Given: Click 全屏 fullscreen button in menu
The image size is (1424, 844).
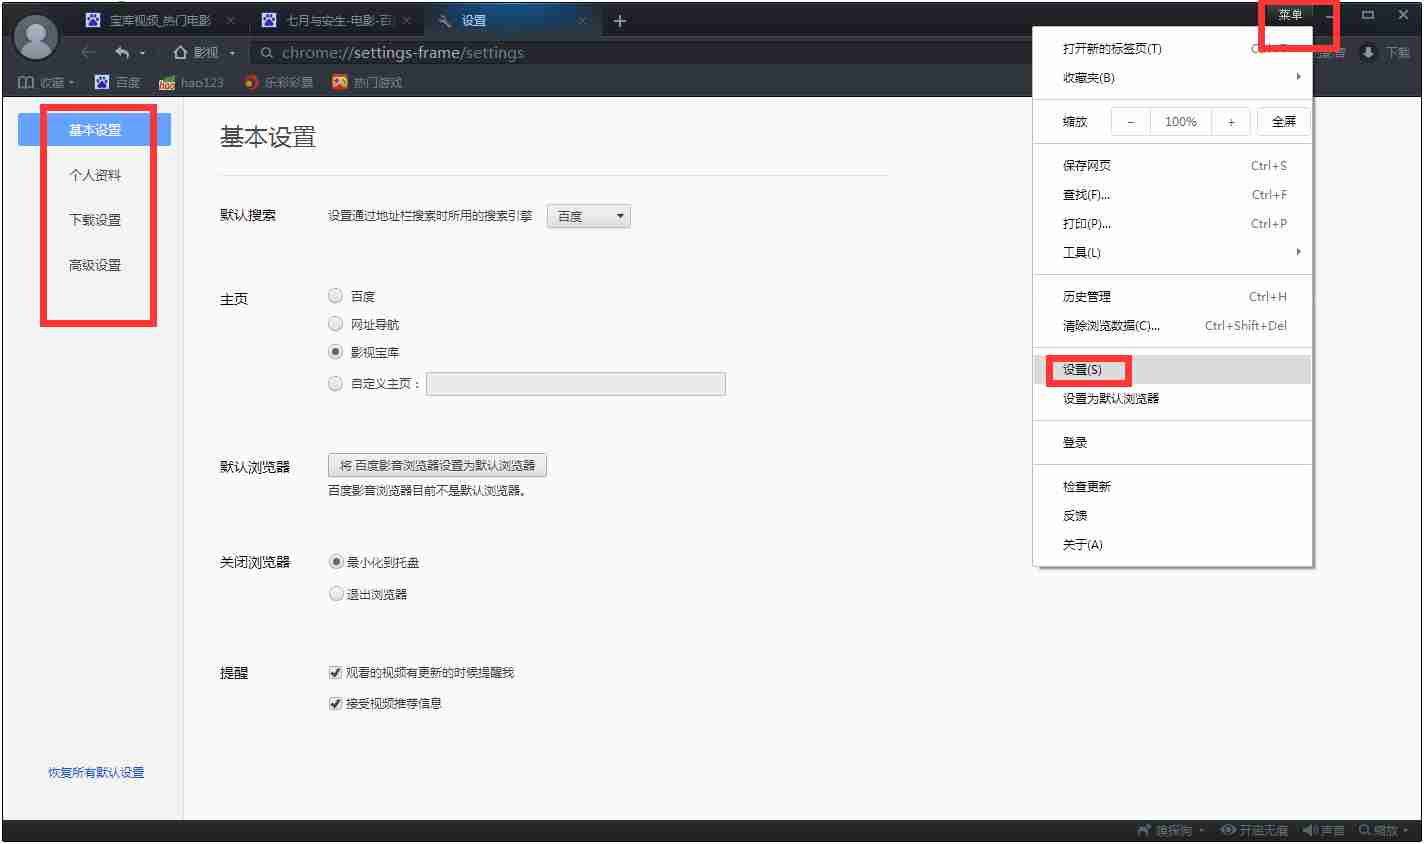Looking at the screenshot, I should tap(1284, 122).
